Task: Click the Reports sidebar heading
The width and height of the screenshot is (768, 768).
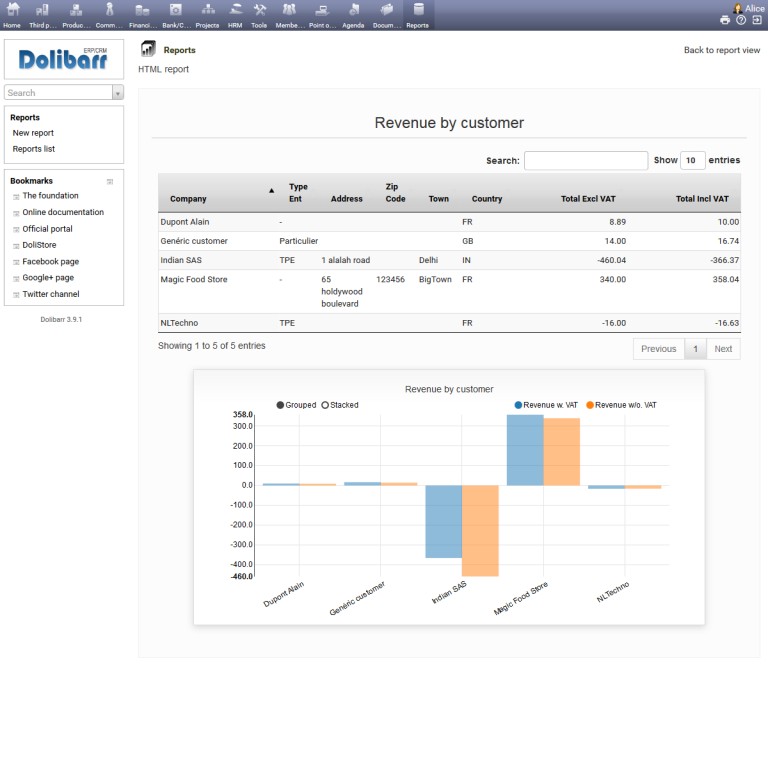Action: tap(24, 118)
